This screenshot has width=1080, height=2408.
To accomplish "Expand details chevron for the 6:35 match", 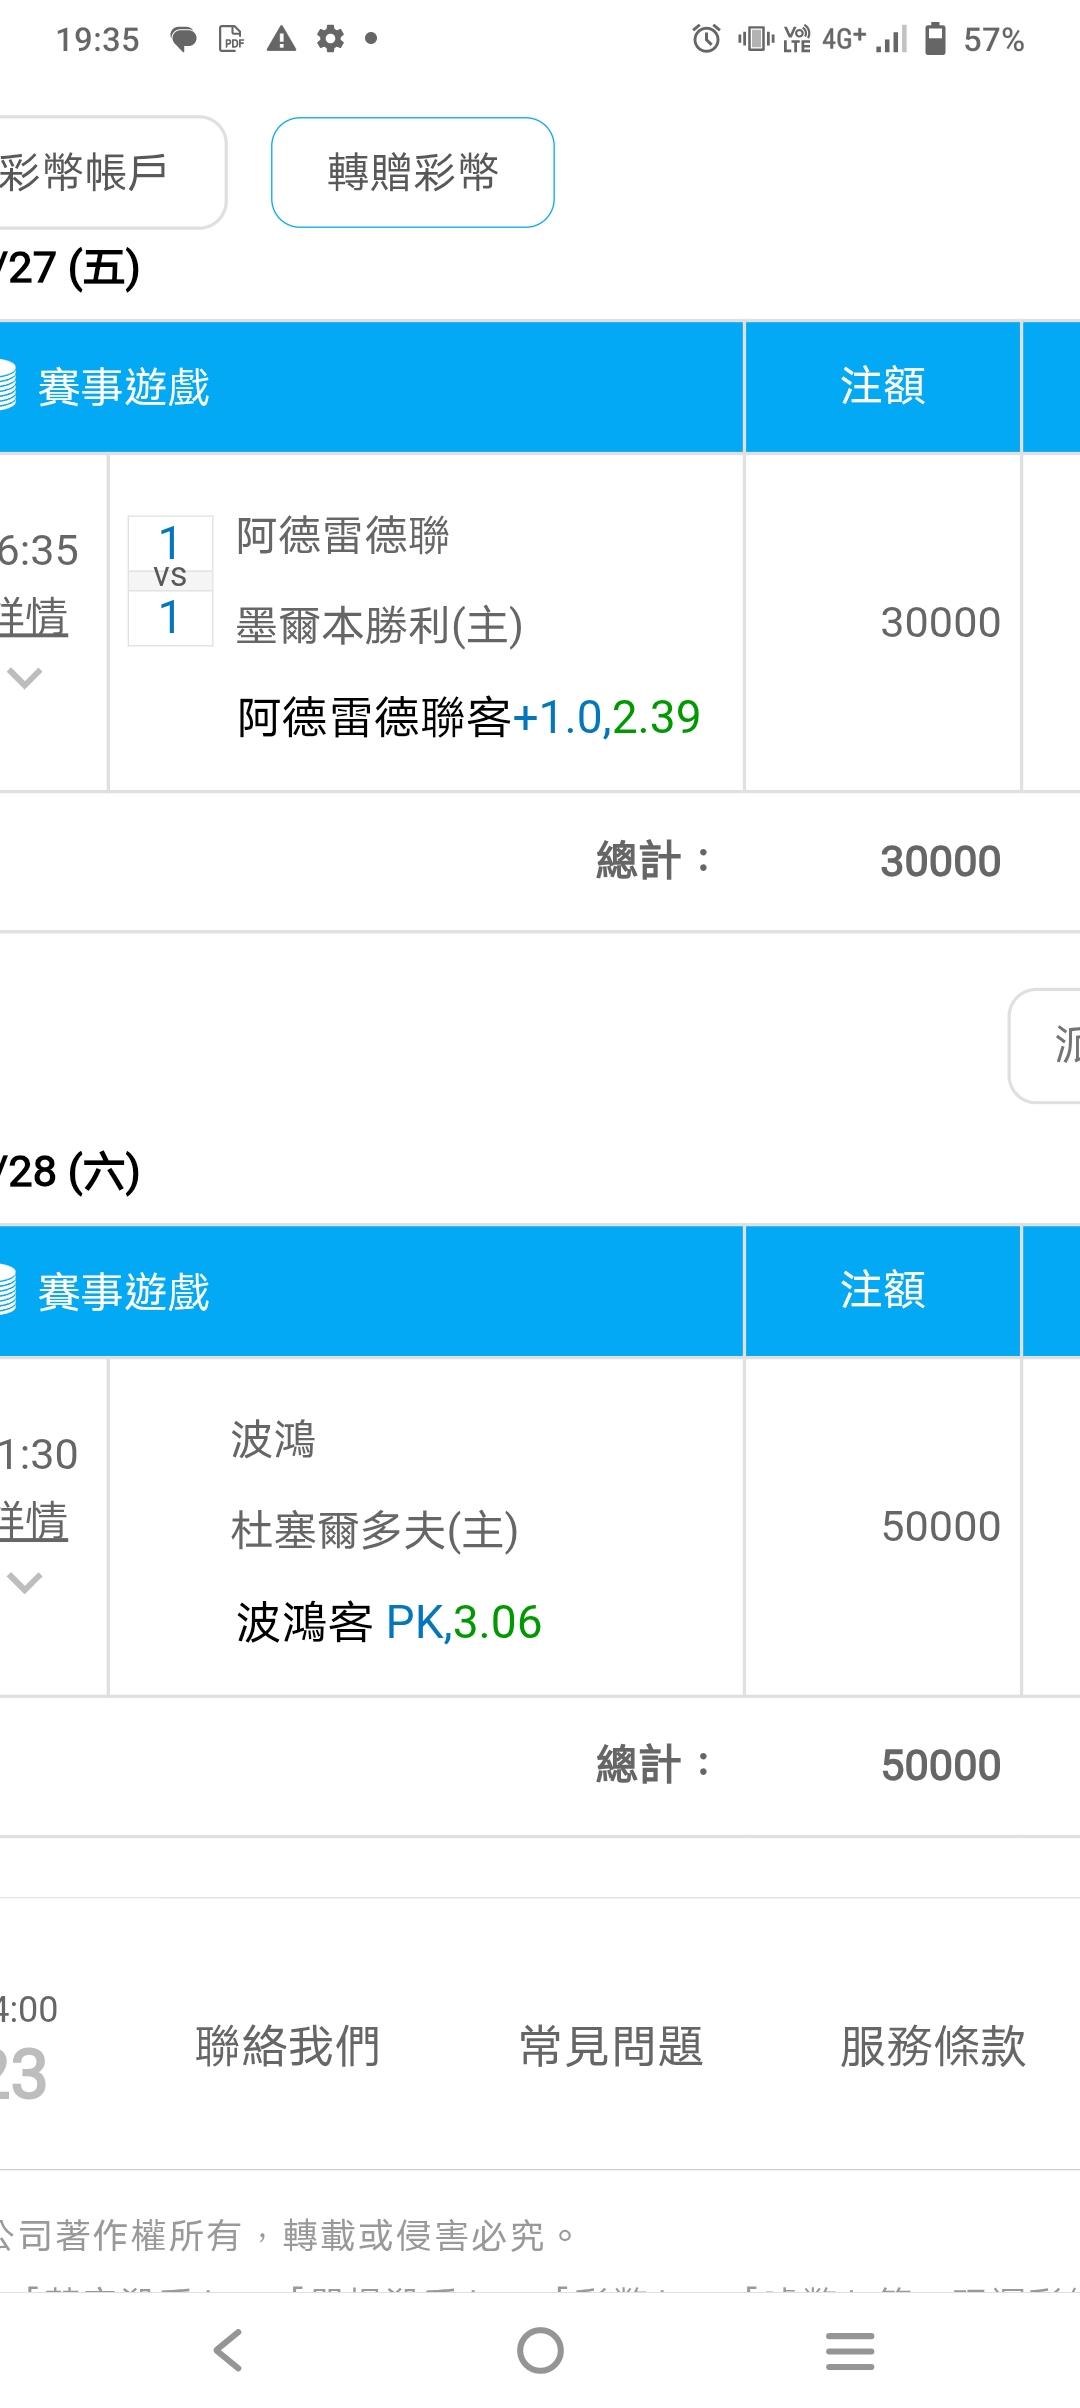I will [x=25, y=679].
